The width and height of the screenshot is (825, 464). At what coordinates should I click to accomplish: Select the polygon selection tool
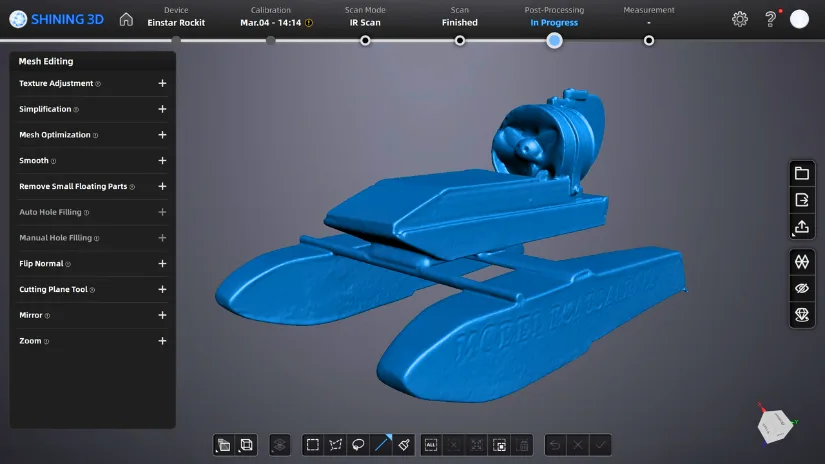point(335,445)
